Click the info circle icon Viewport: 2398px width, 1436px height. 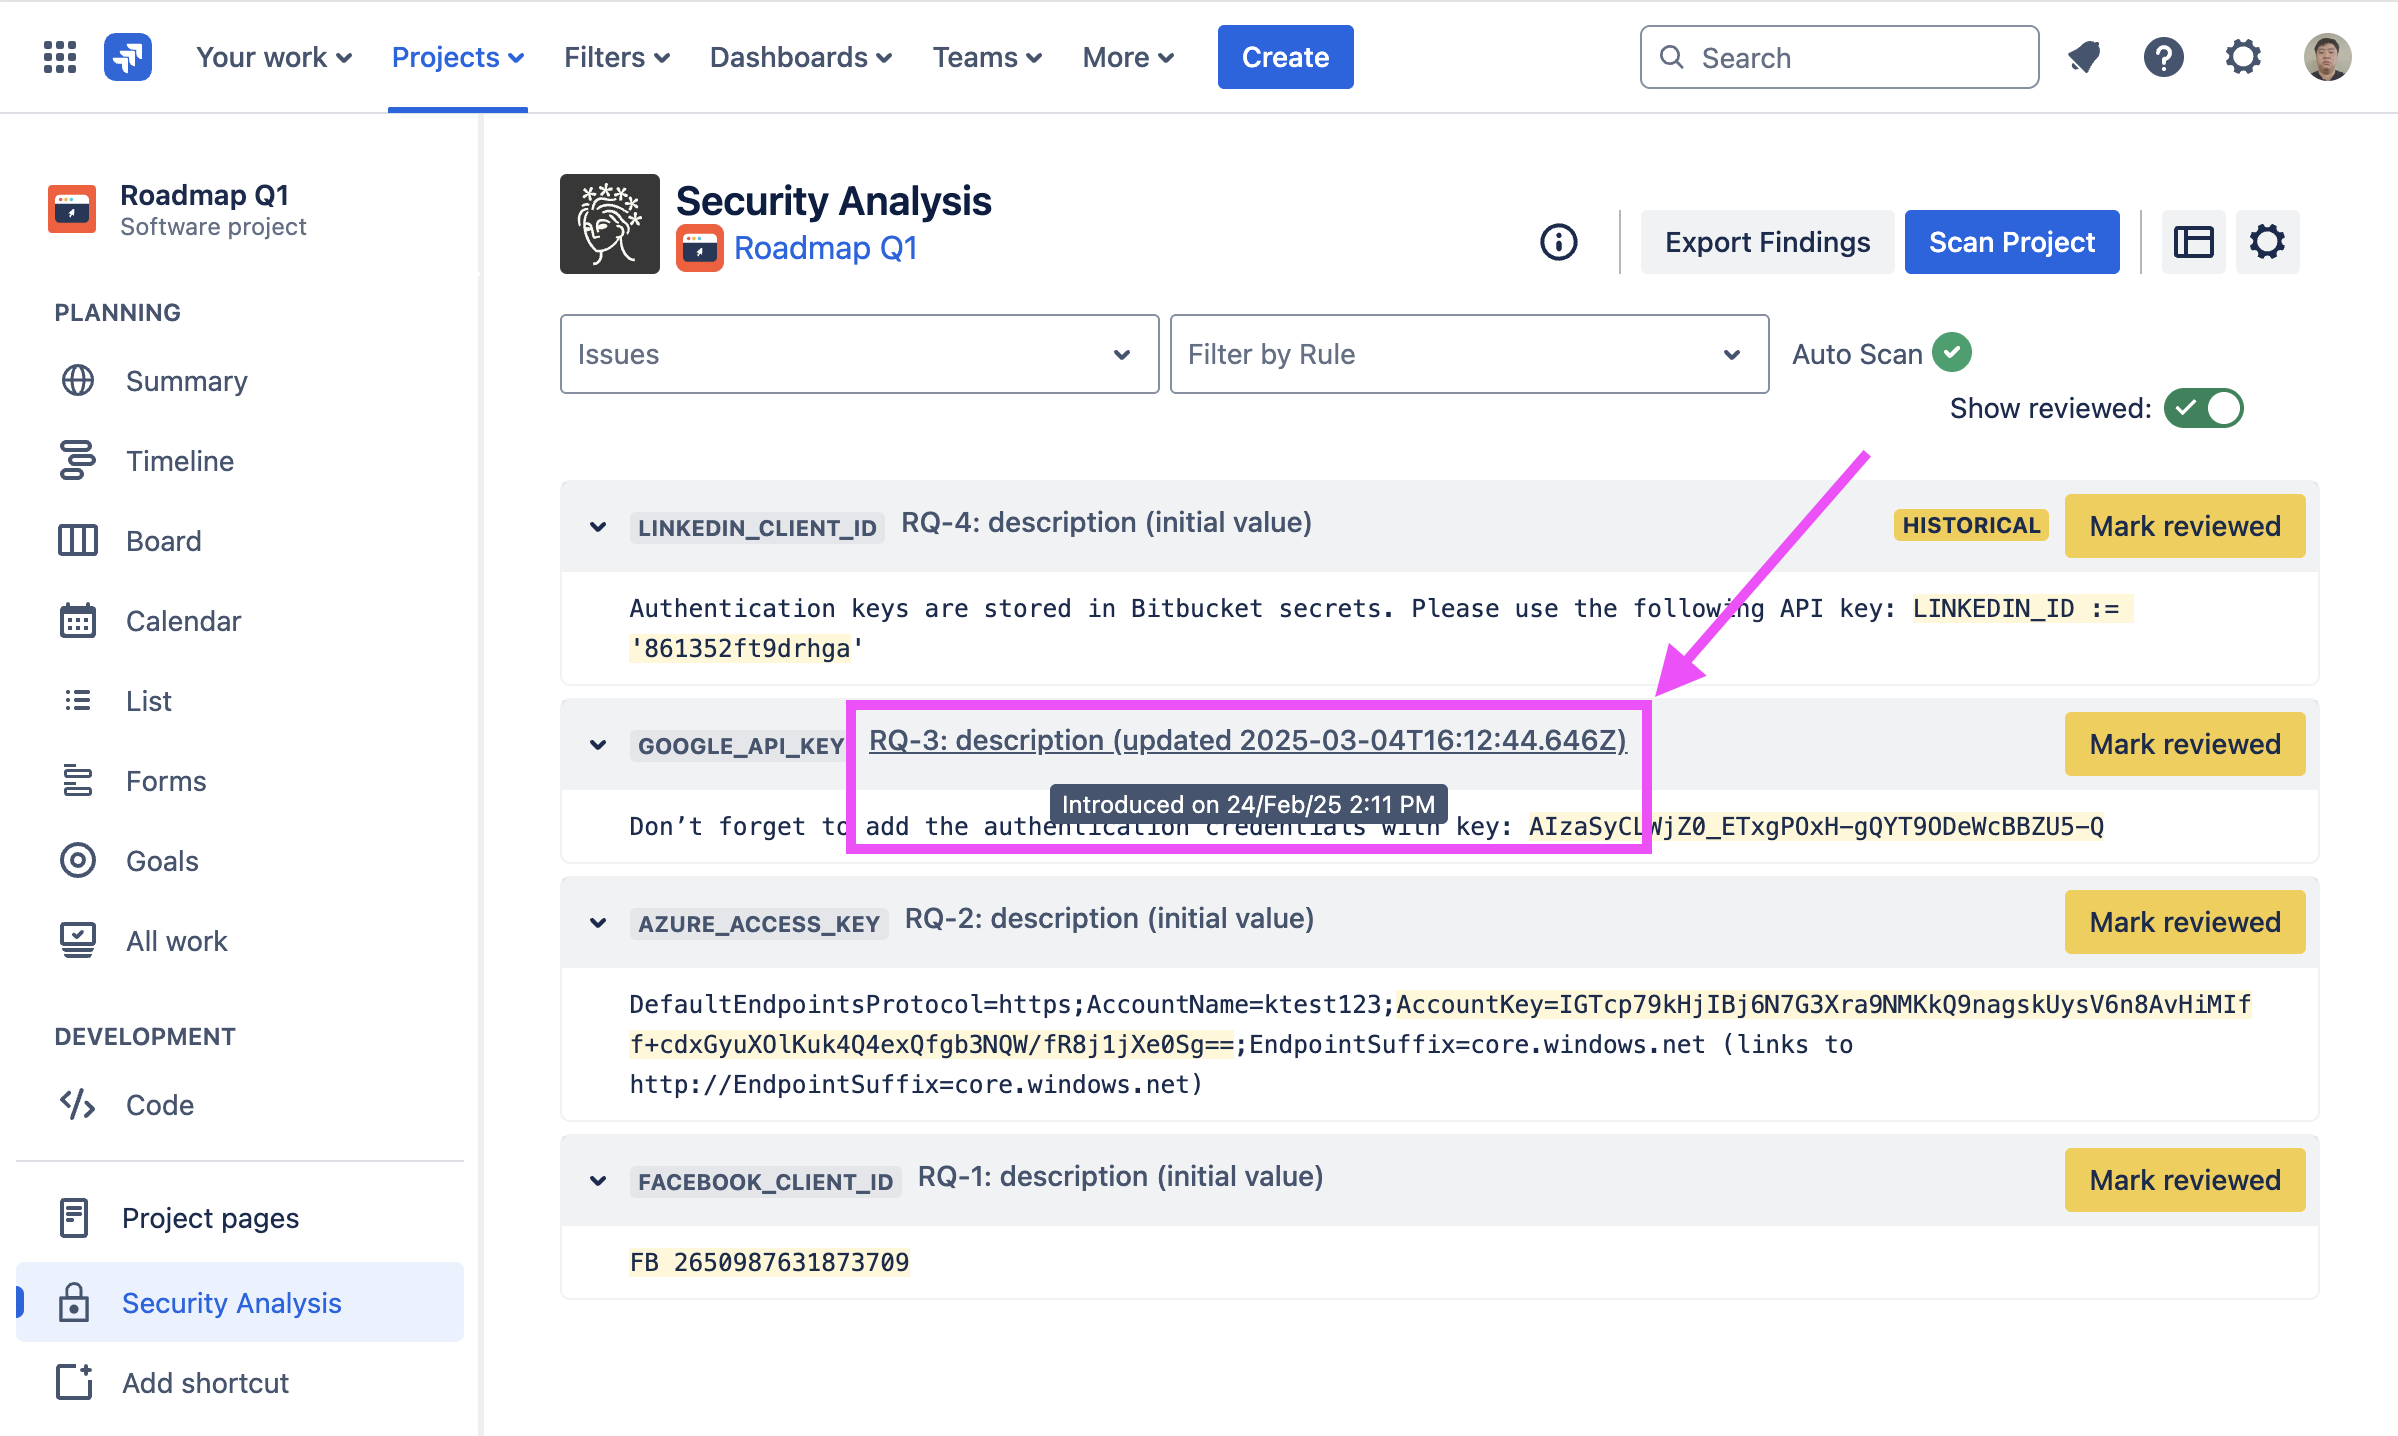pos(1558,242)
